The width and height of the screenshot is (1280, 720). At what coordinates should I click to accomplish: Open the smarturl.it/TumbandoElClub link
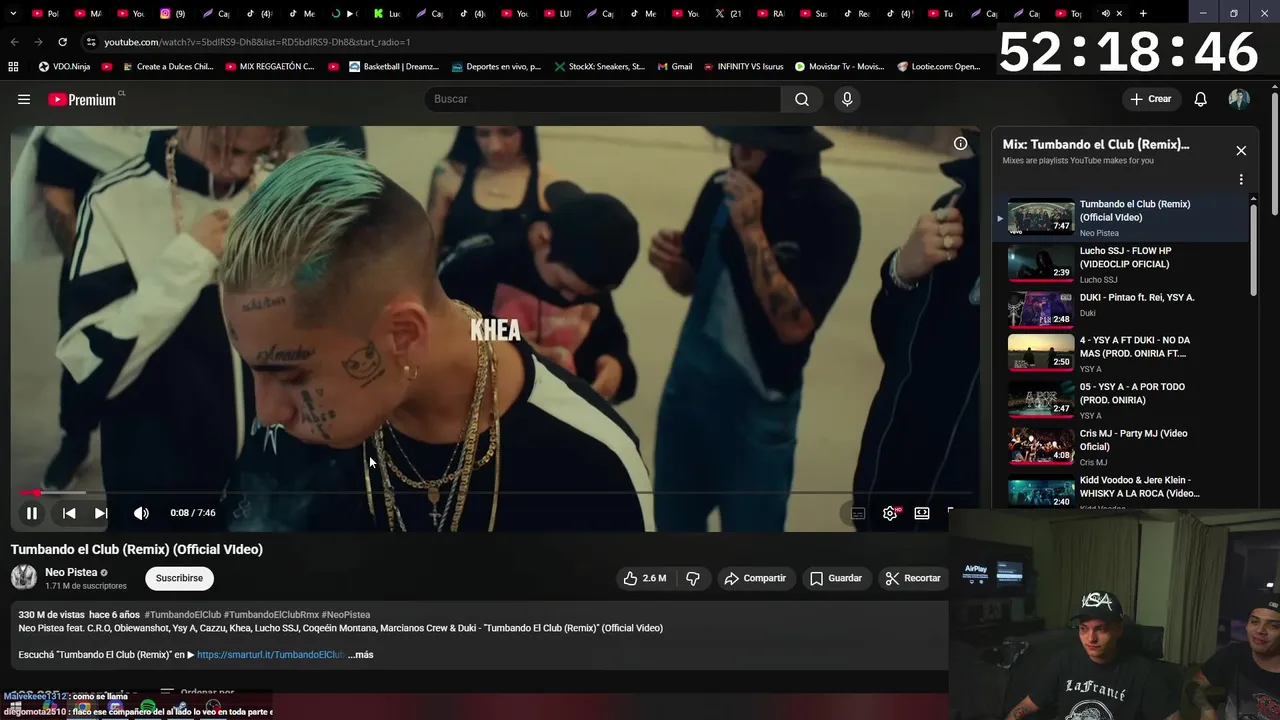(x=270, y=655)
